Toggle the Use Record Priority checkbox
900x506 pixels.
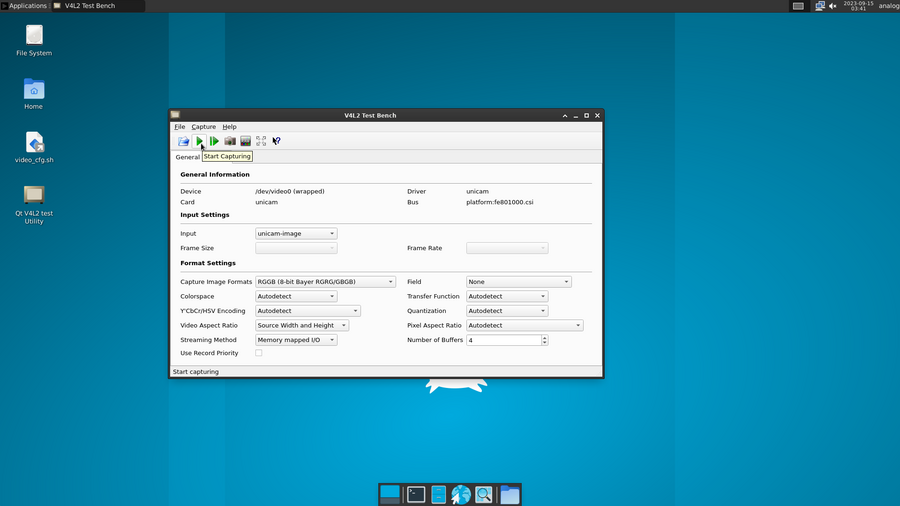[x=259, y=353]
